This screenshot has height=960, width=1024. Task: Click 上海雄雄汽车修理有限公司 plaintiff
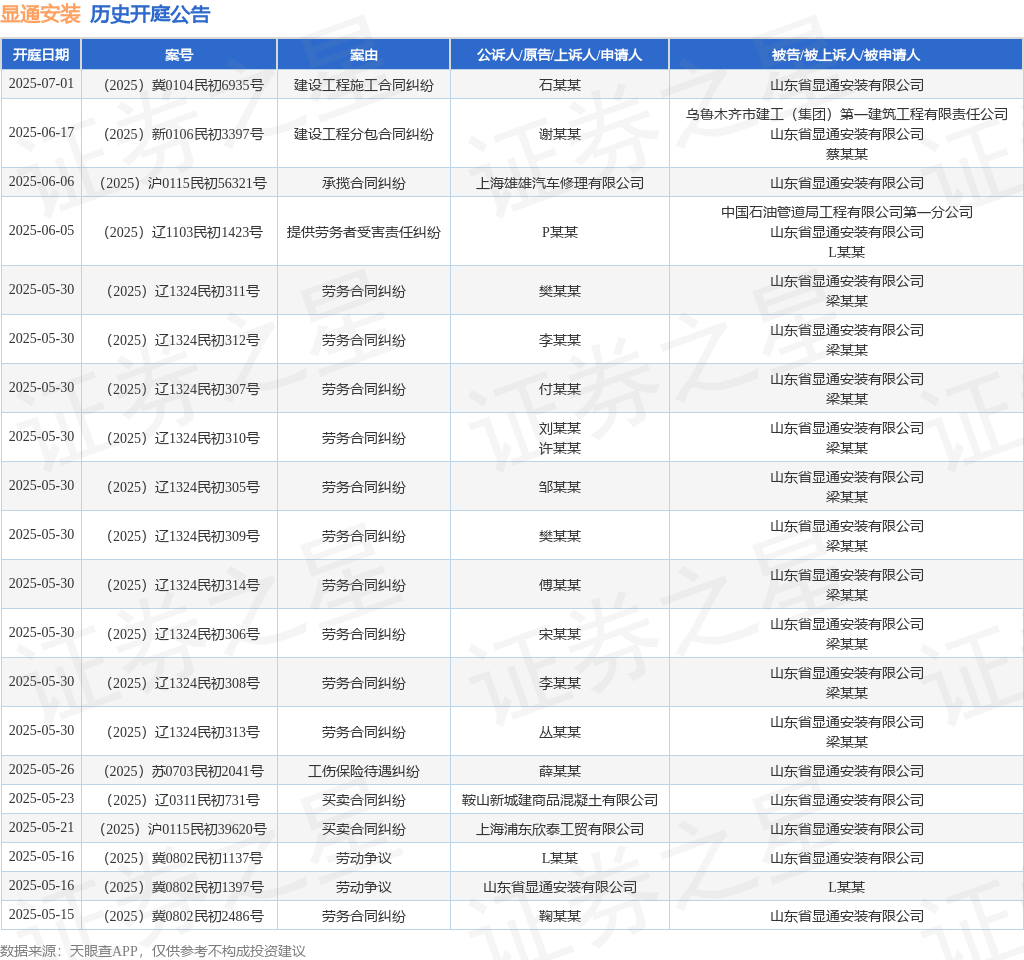[560, 183]
